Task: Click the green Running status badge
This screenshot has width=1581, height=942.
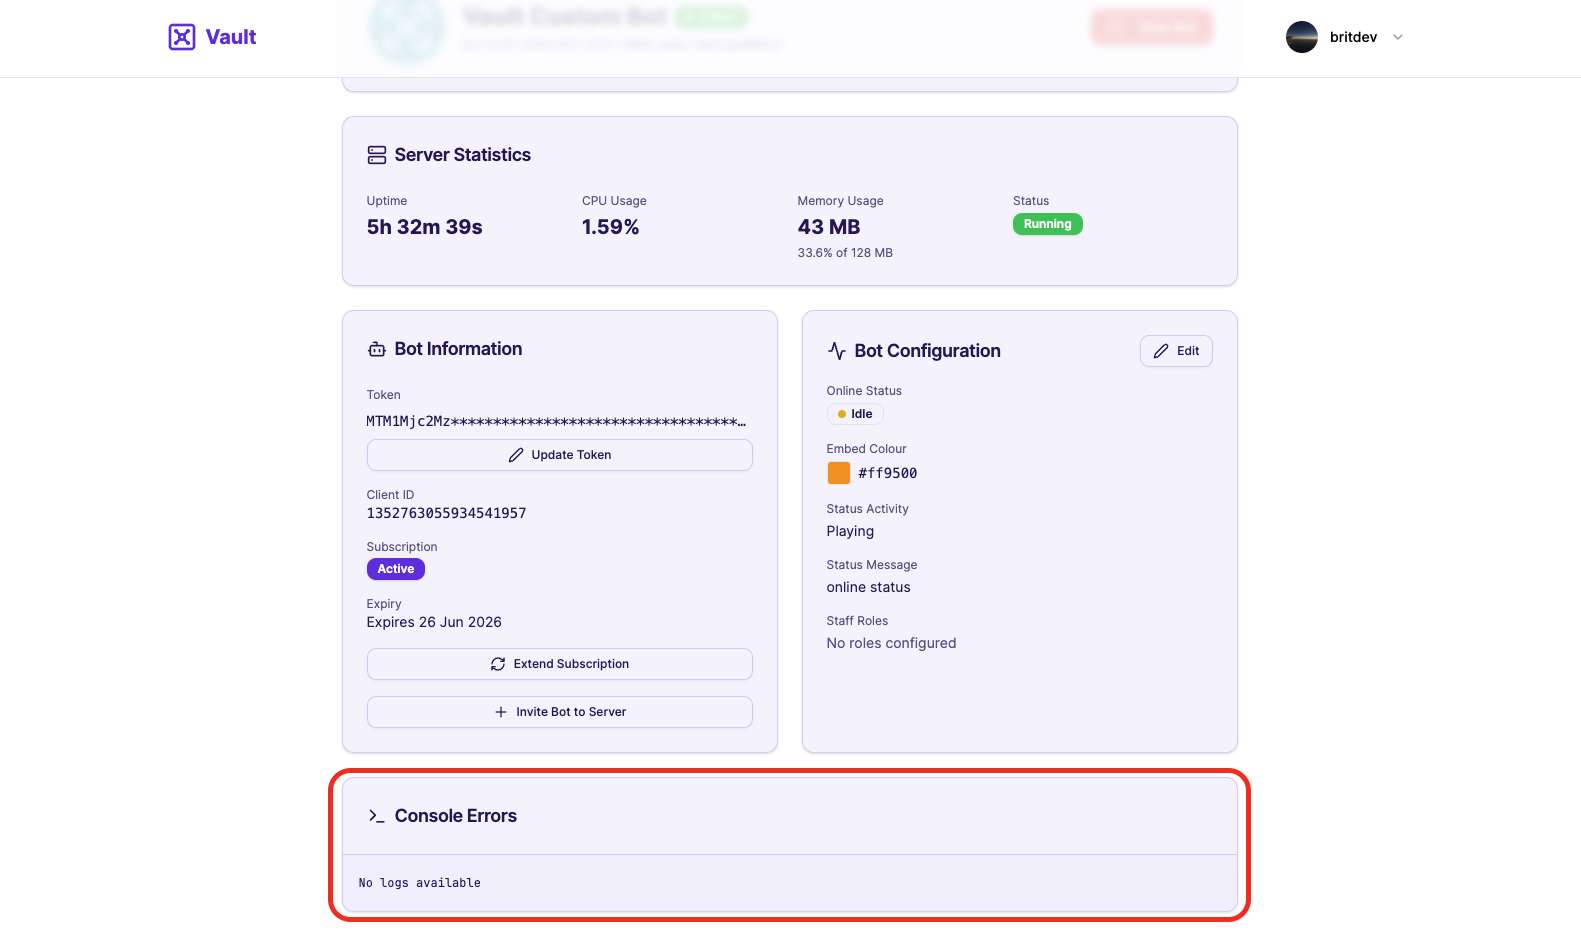Action: (1047, 224)
